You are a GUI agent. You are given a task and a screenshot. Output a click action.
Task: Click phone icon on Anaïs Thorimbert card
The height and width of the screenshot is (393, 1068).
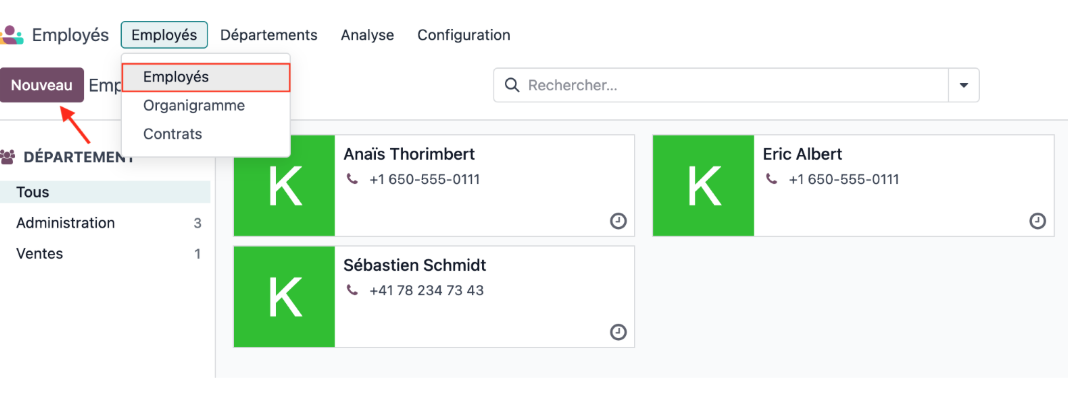point(352,180)
